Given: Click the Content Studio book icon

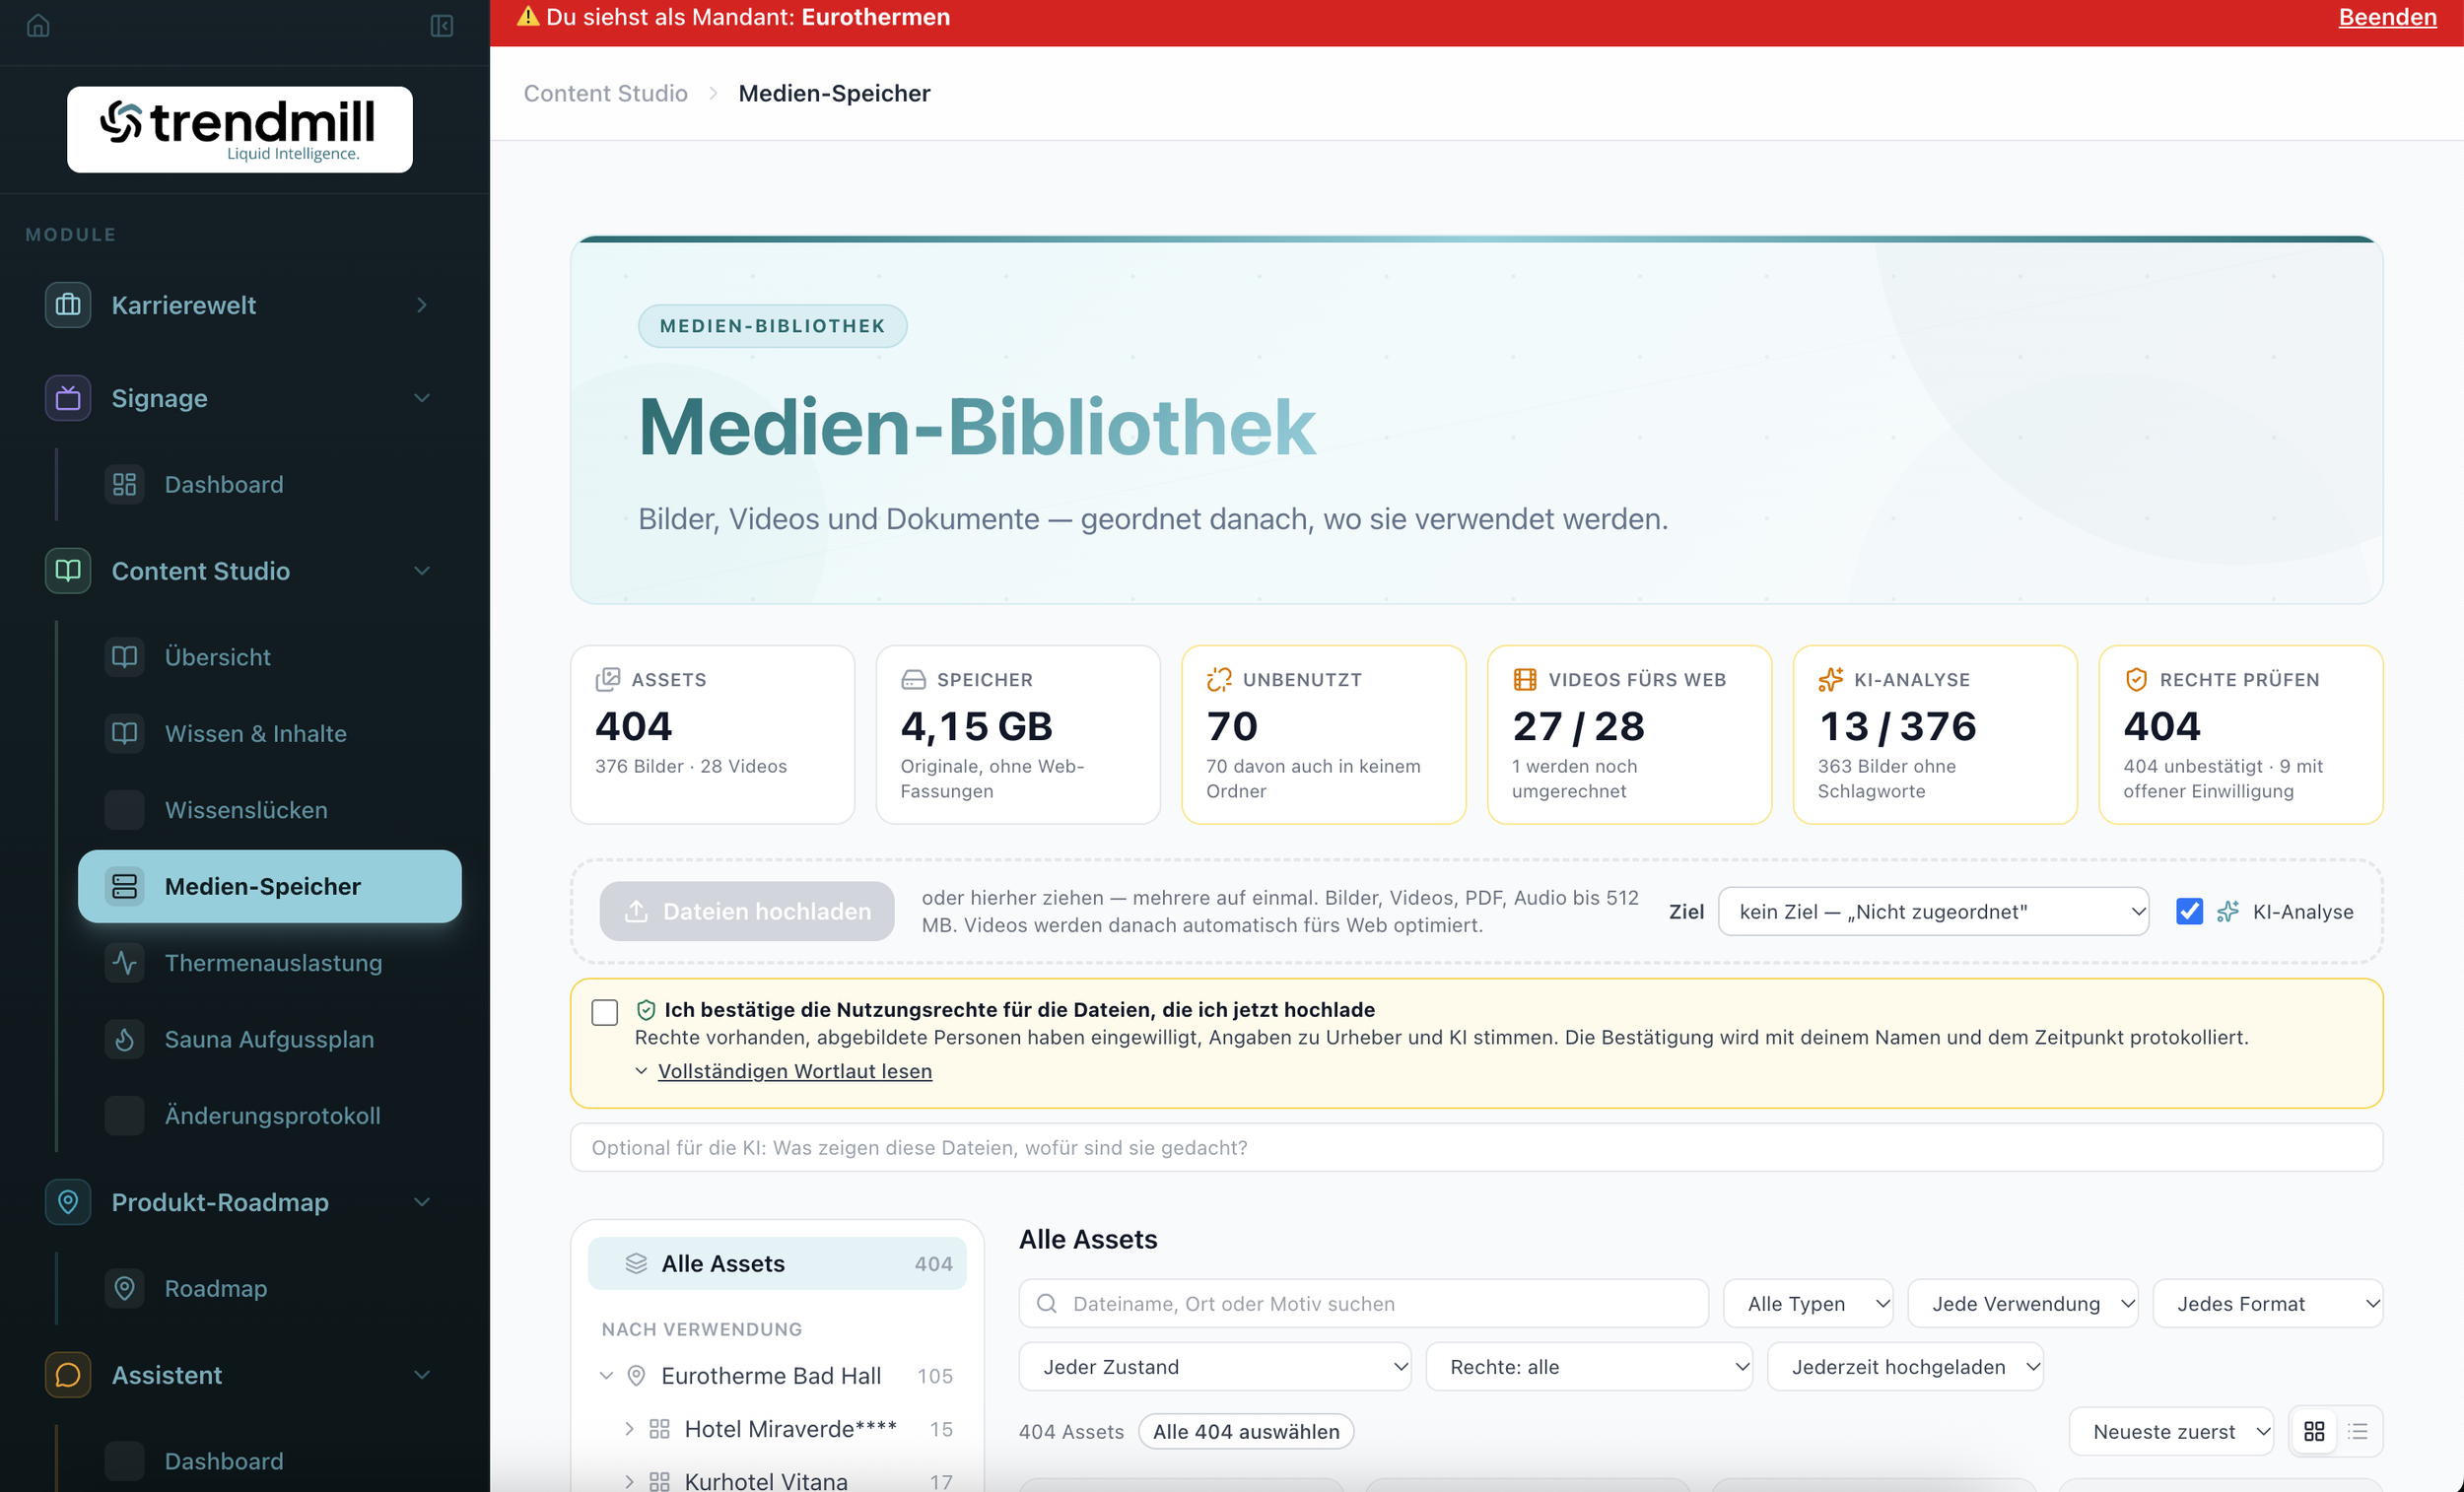Looking at the screenshot, I should [x=68, y=571].
